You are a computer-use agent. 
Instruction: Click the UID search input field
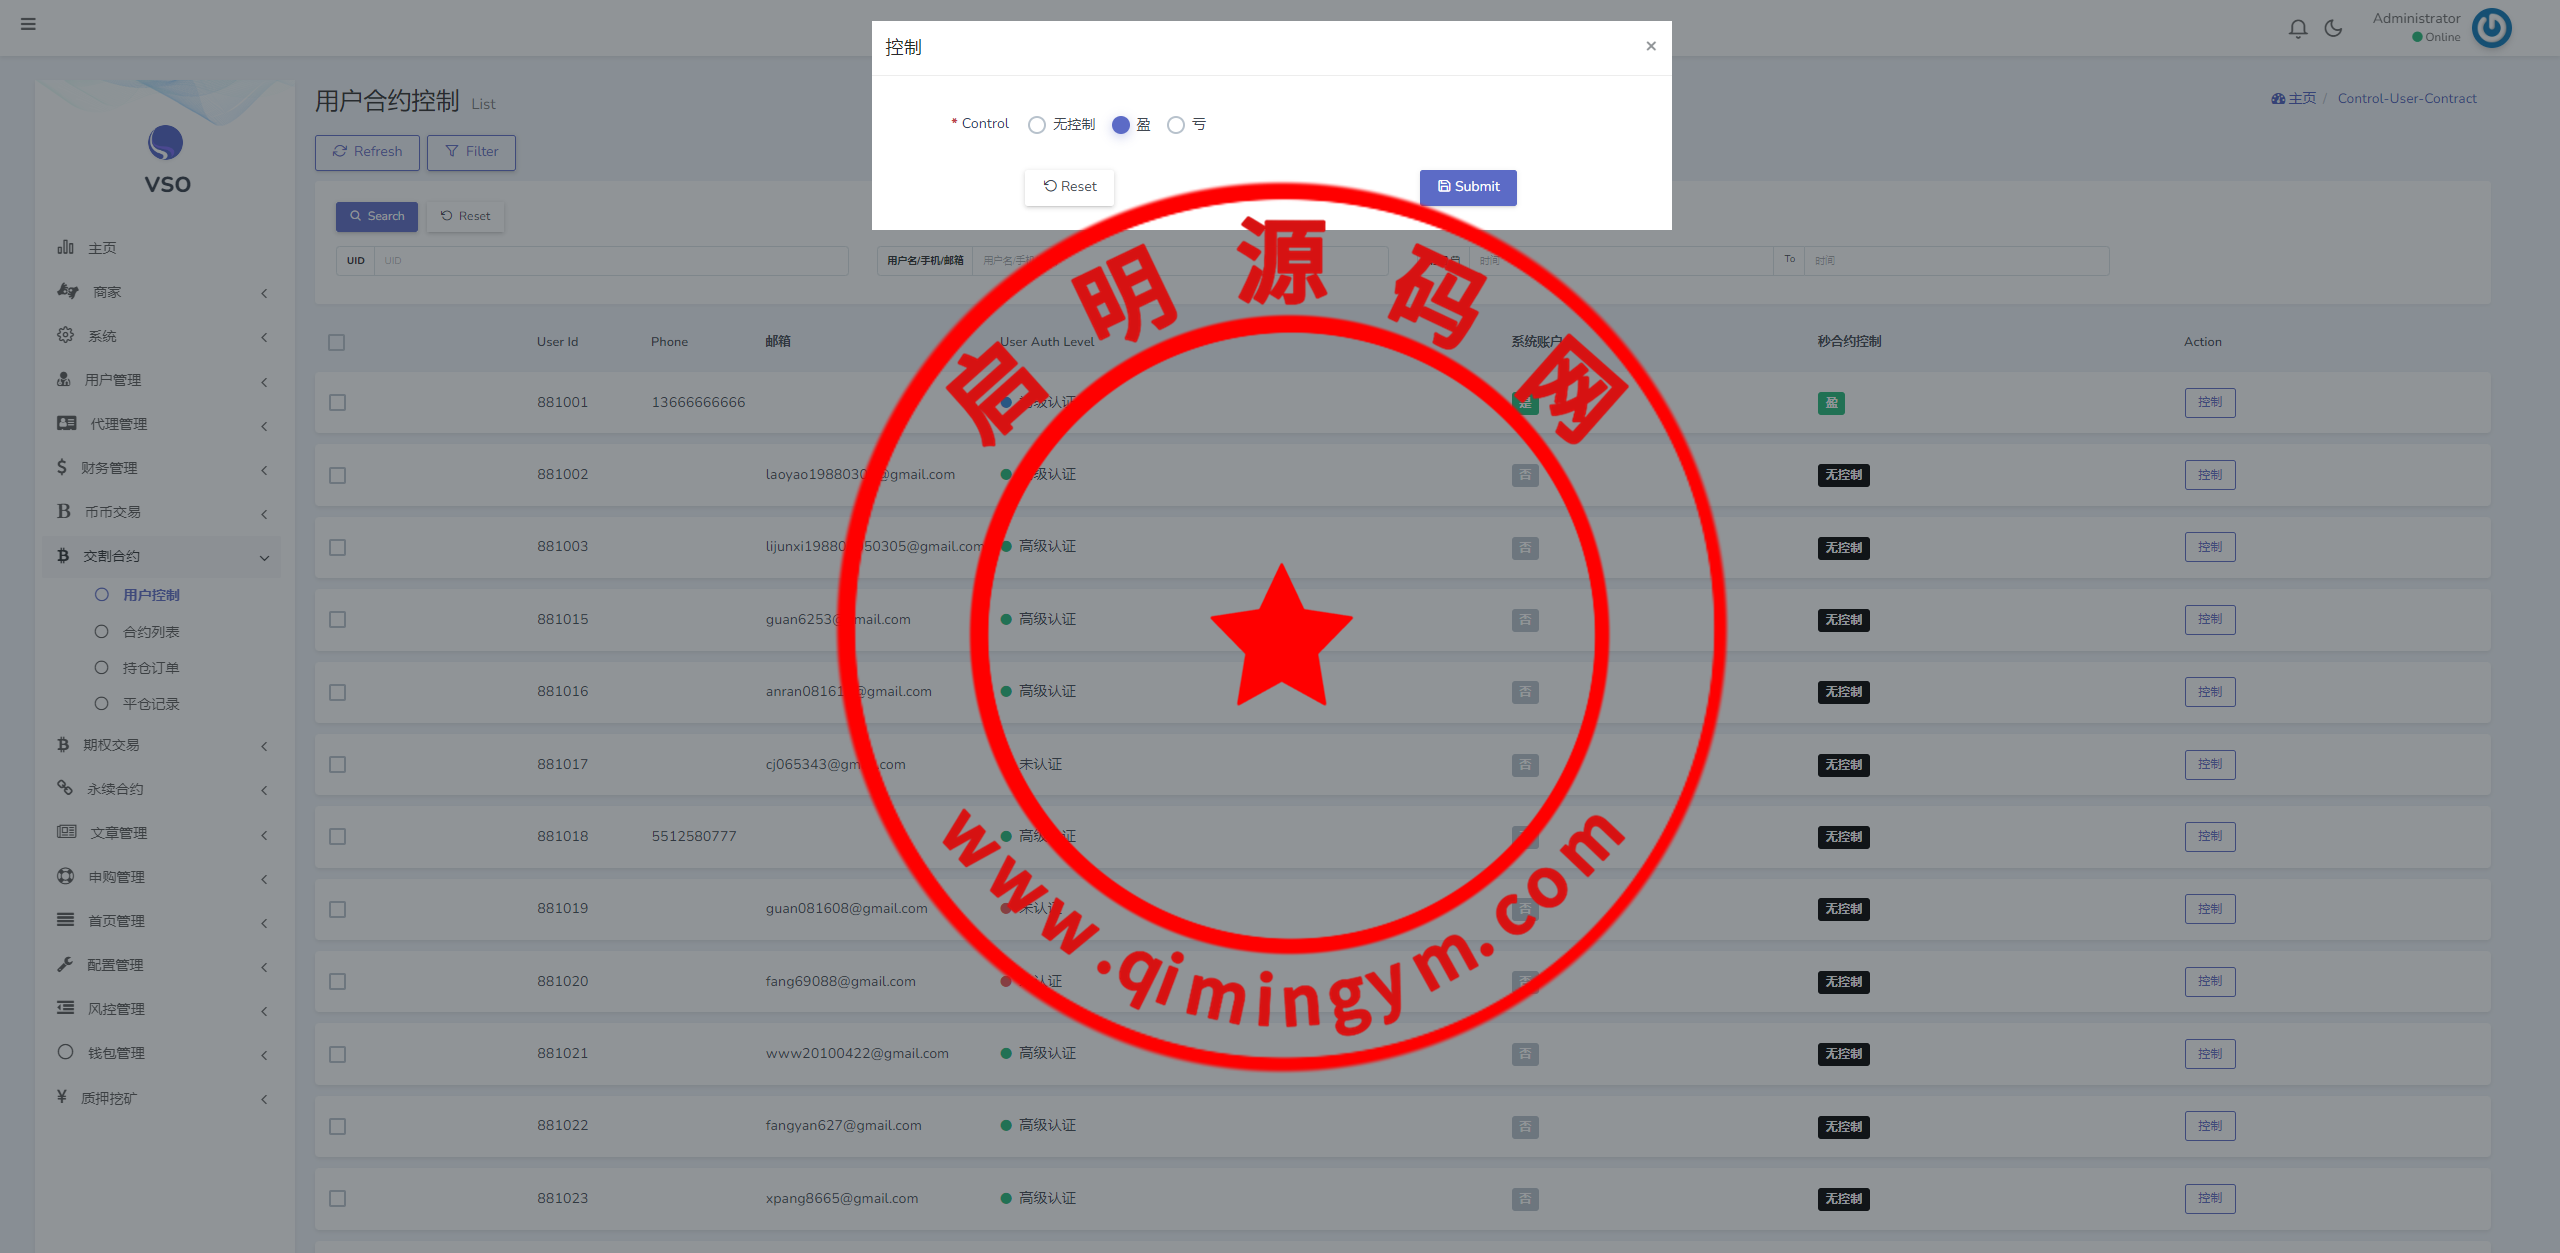pyautogui.click(x=610, y=261)
